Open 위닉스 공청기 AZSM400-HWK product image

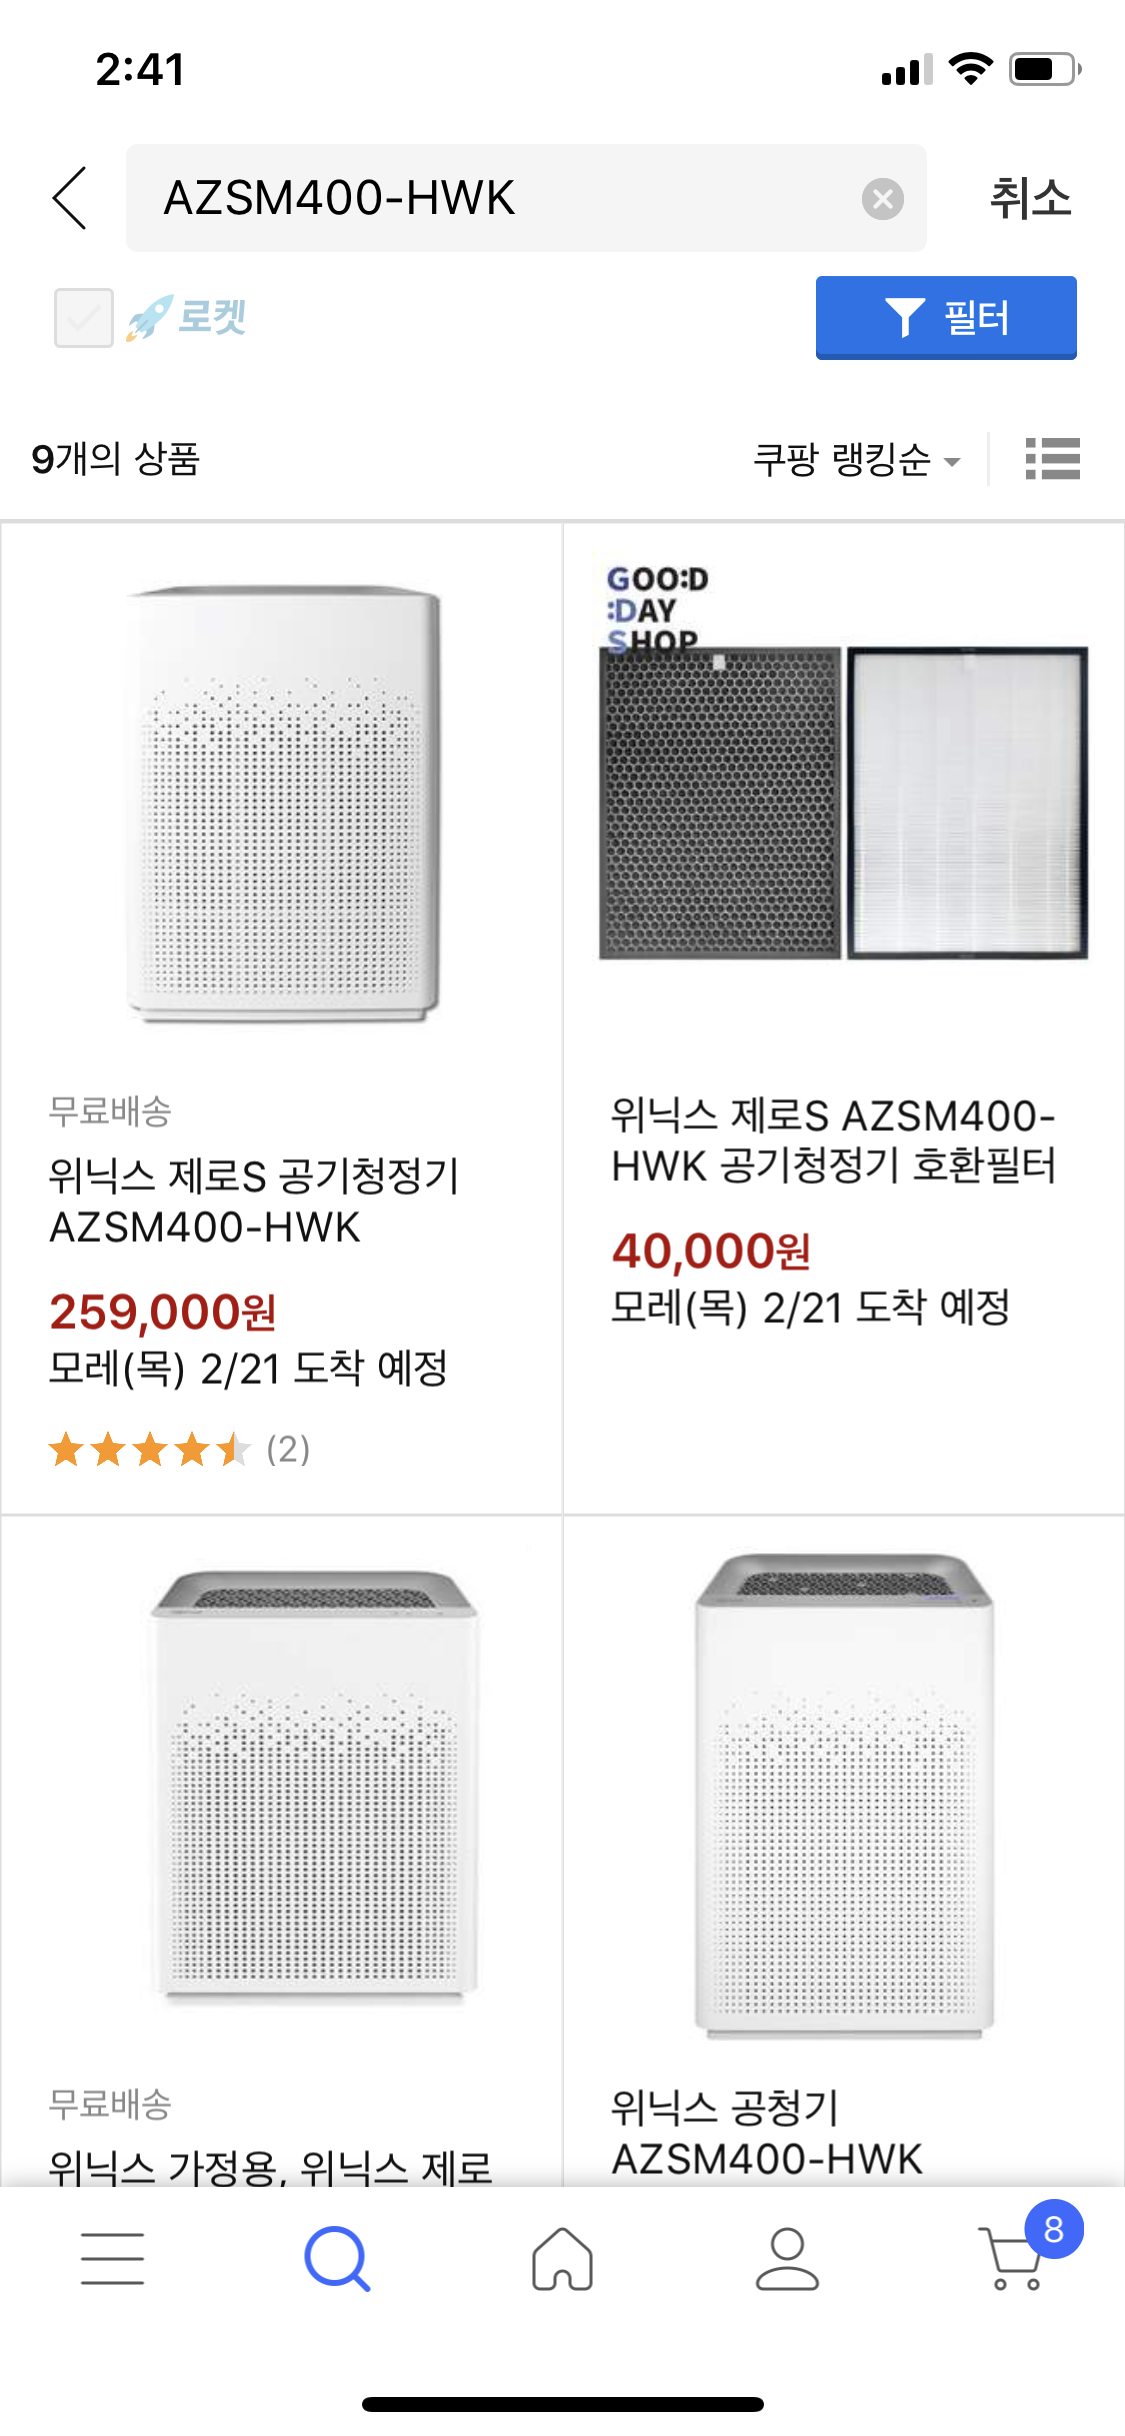click(845, 1796)
